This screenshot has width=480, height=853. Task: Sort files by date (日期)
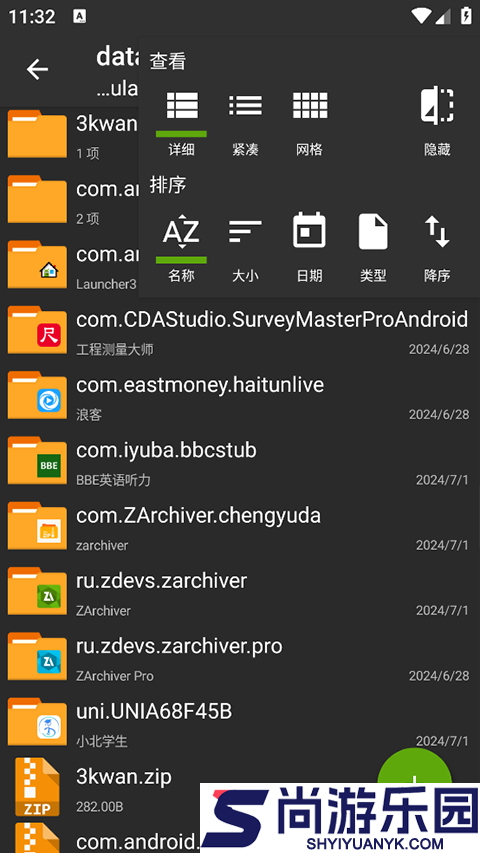[x=309, y=248]
